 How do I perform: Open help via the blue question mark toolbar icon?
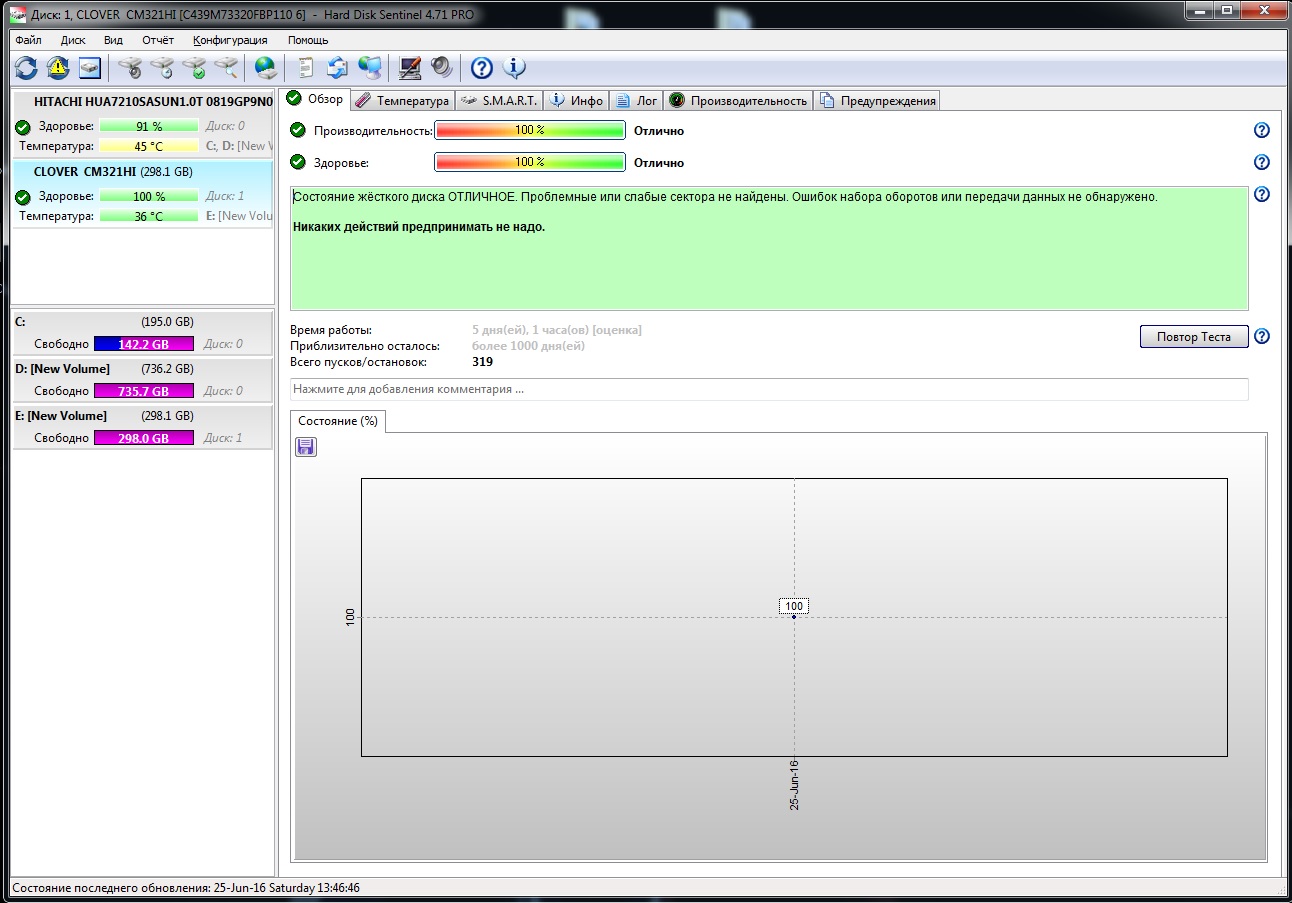click(x=482, y=68)
